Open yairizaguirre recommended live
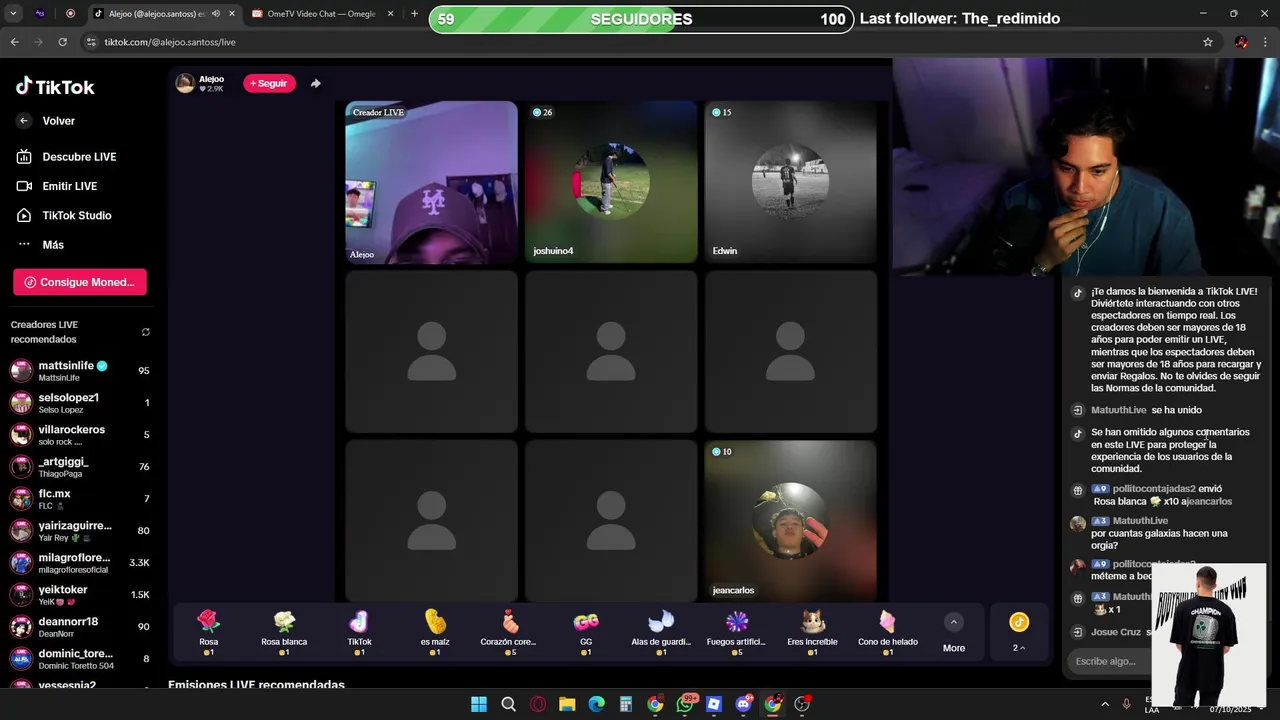Image resolution: width=1280 pixels, height=720 pixels. tap(80, 531)
